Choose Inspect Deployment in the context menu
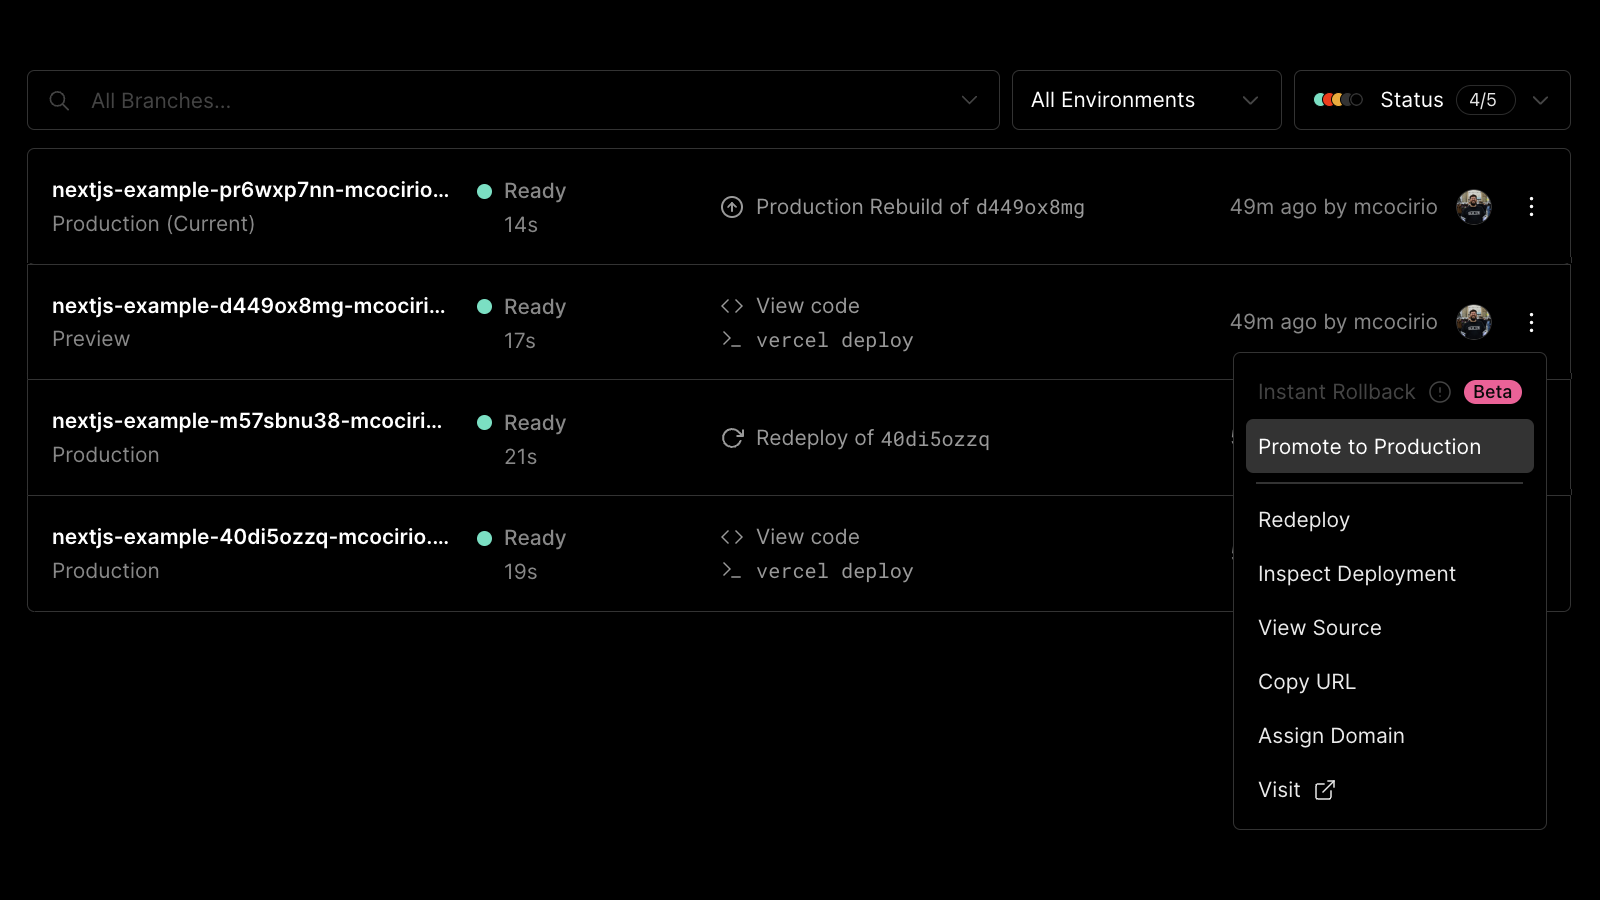The height and width of the screenshot is (900, 1600). 1356,573
